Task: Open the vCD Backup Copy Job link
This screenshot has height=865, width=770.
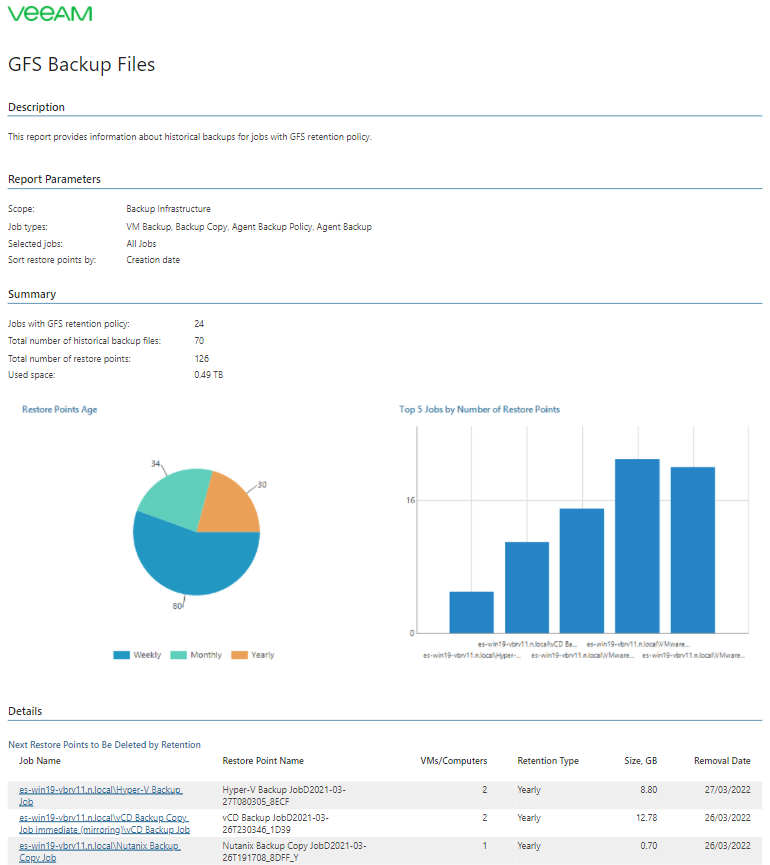Action: [x=104, y=824]
